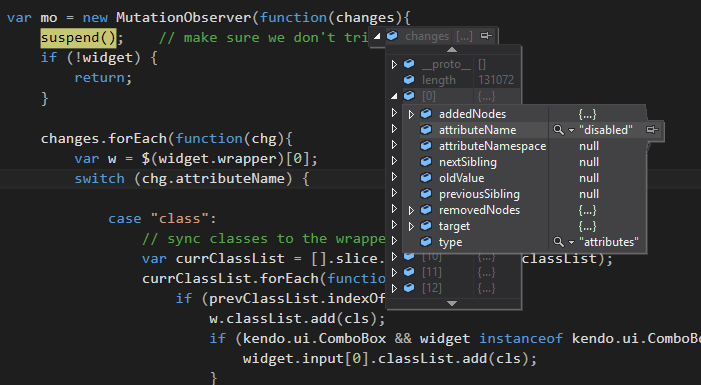Image resolution: width=701 pixels, height=385 pixels.
Task: Click the cube icon next to [11]
Action: coord(409,272)
